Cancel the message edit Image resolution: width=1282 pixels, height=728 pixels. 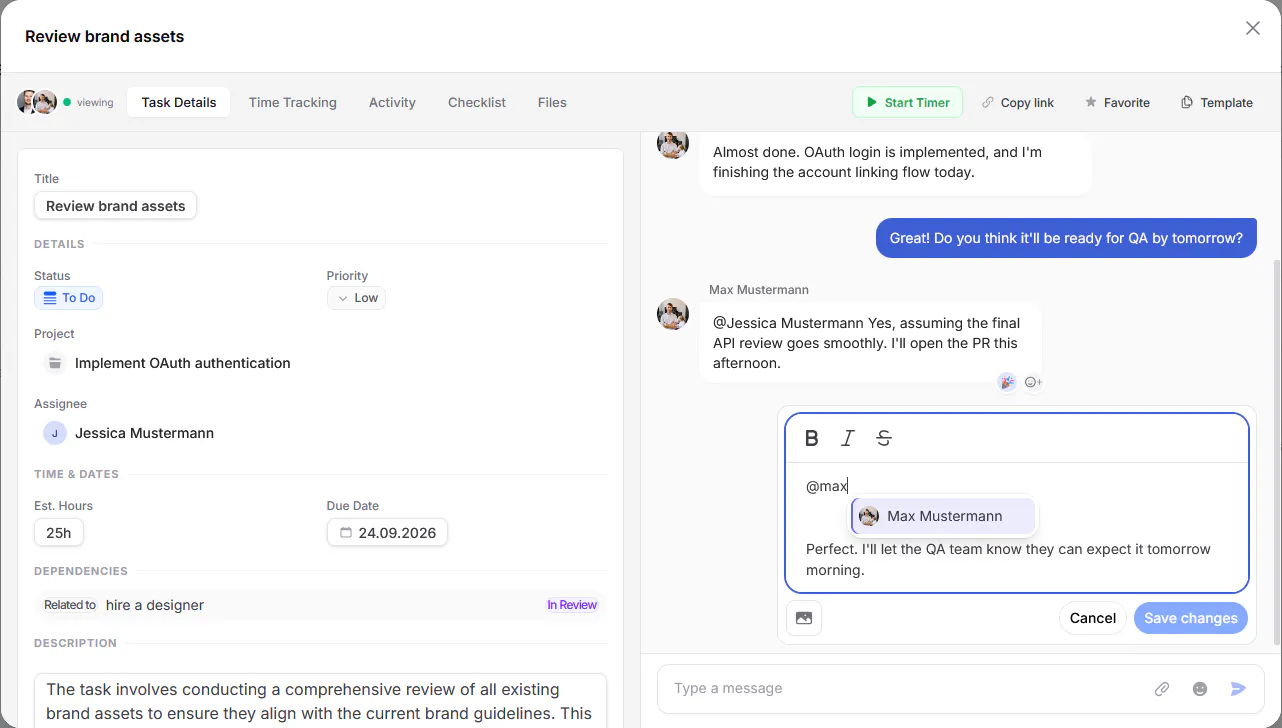click(1093, 618)
